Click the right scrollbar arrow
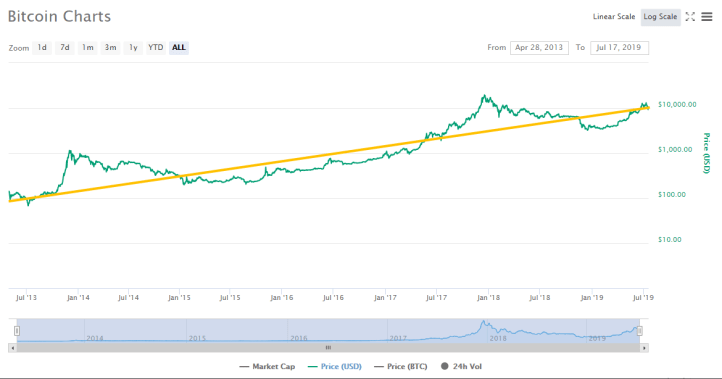Image resolution: width=722 pixels, height=379 pixels. (x=644, y=348)
